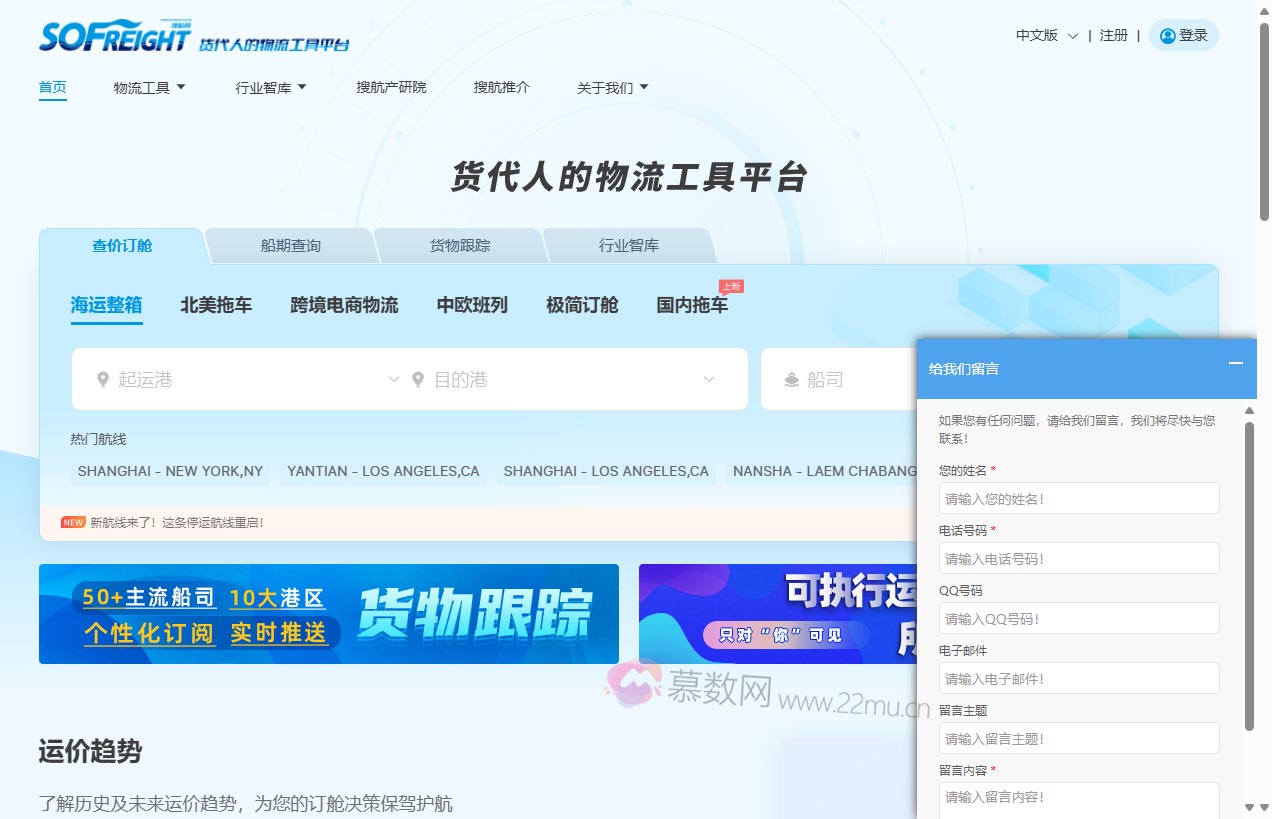The image size is (1272, 819).
Task: Select the SHANGHAI – NEW YORK,NY hot route
Action: coord(169,471)
